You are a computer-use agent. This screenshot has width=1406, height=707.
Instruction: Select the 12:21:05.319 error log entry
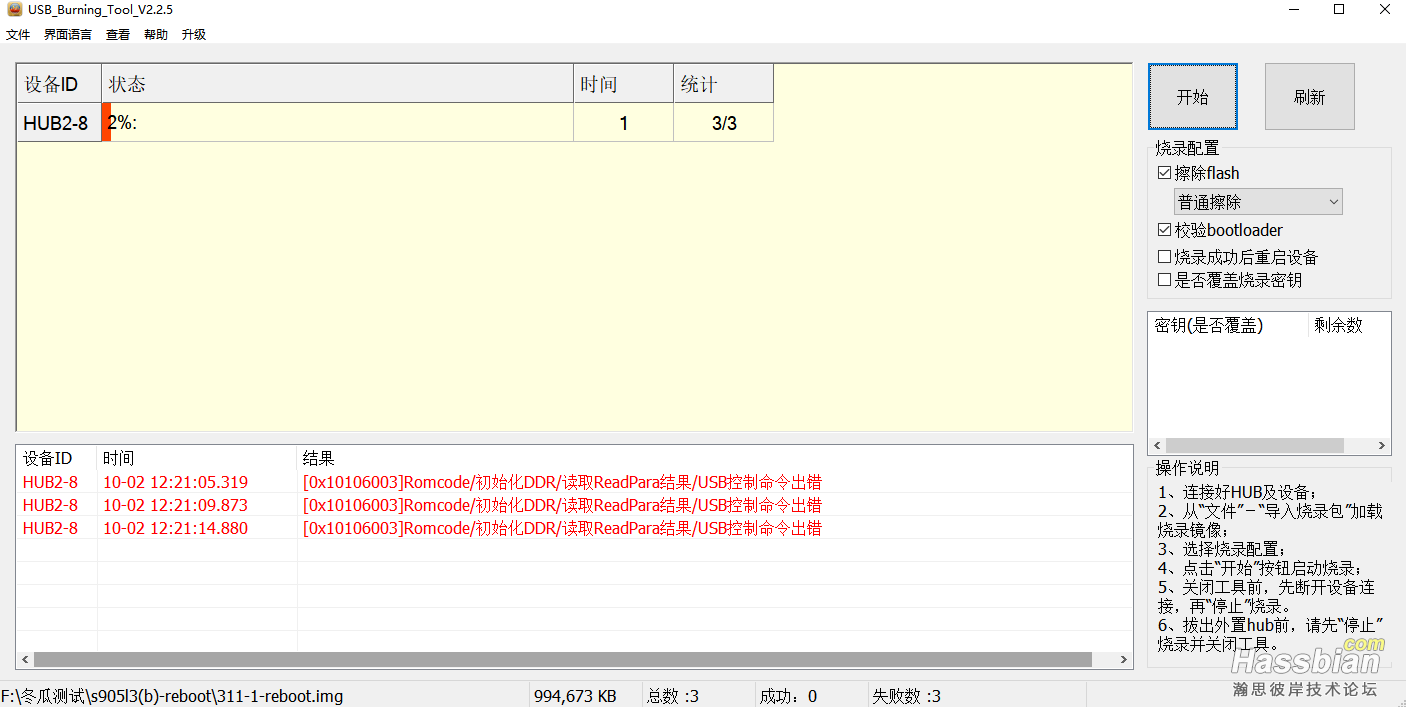coord(175,482)
